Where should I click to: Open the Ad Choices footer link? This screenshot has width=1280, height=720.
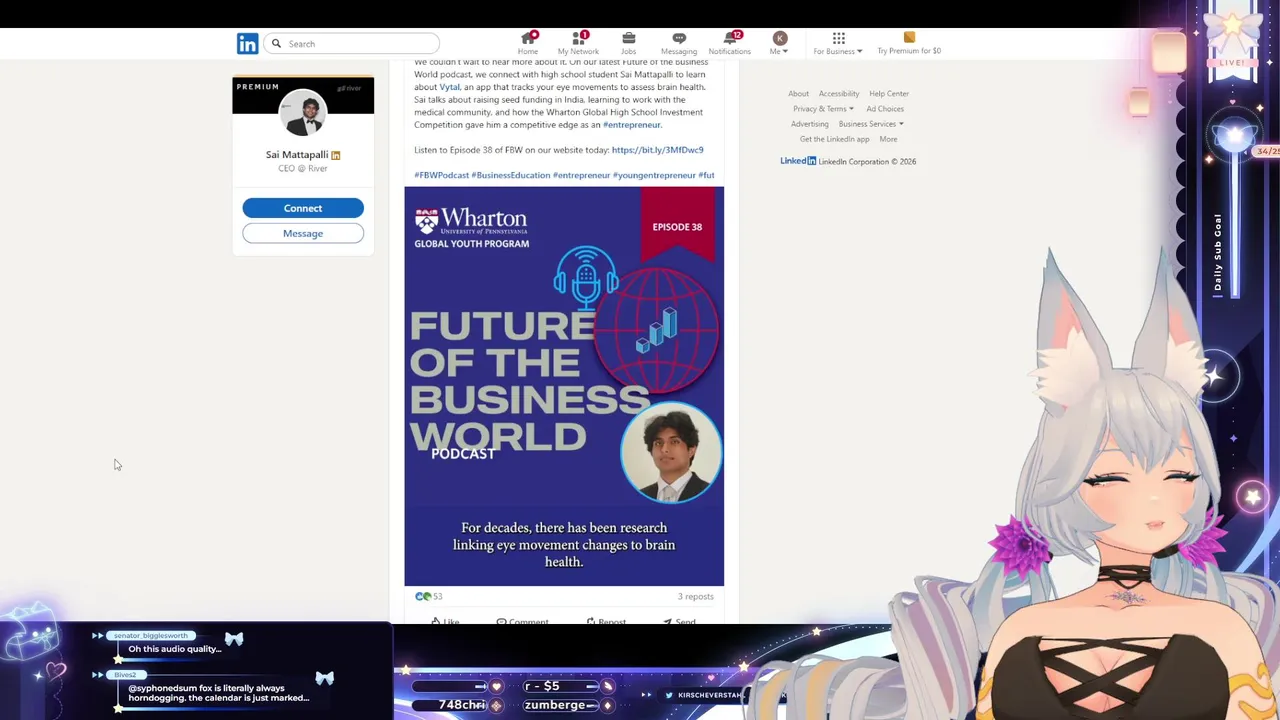coord(885,109)
